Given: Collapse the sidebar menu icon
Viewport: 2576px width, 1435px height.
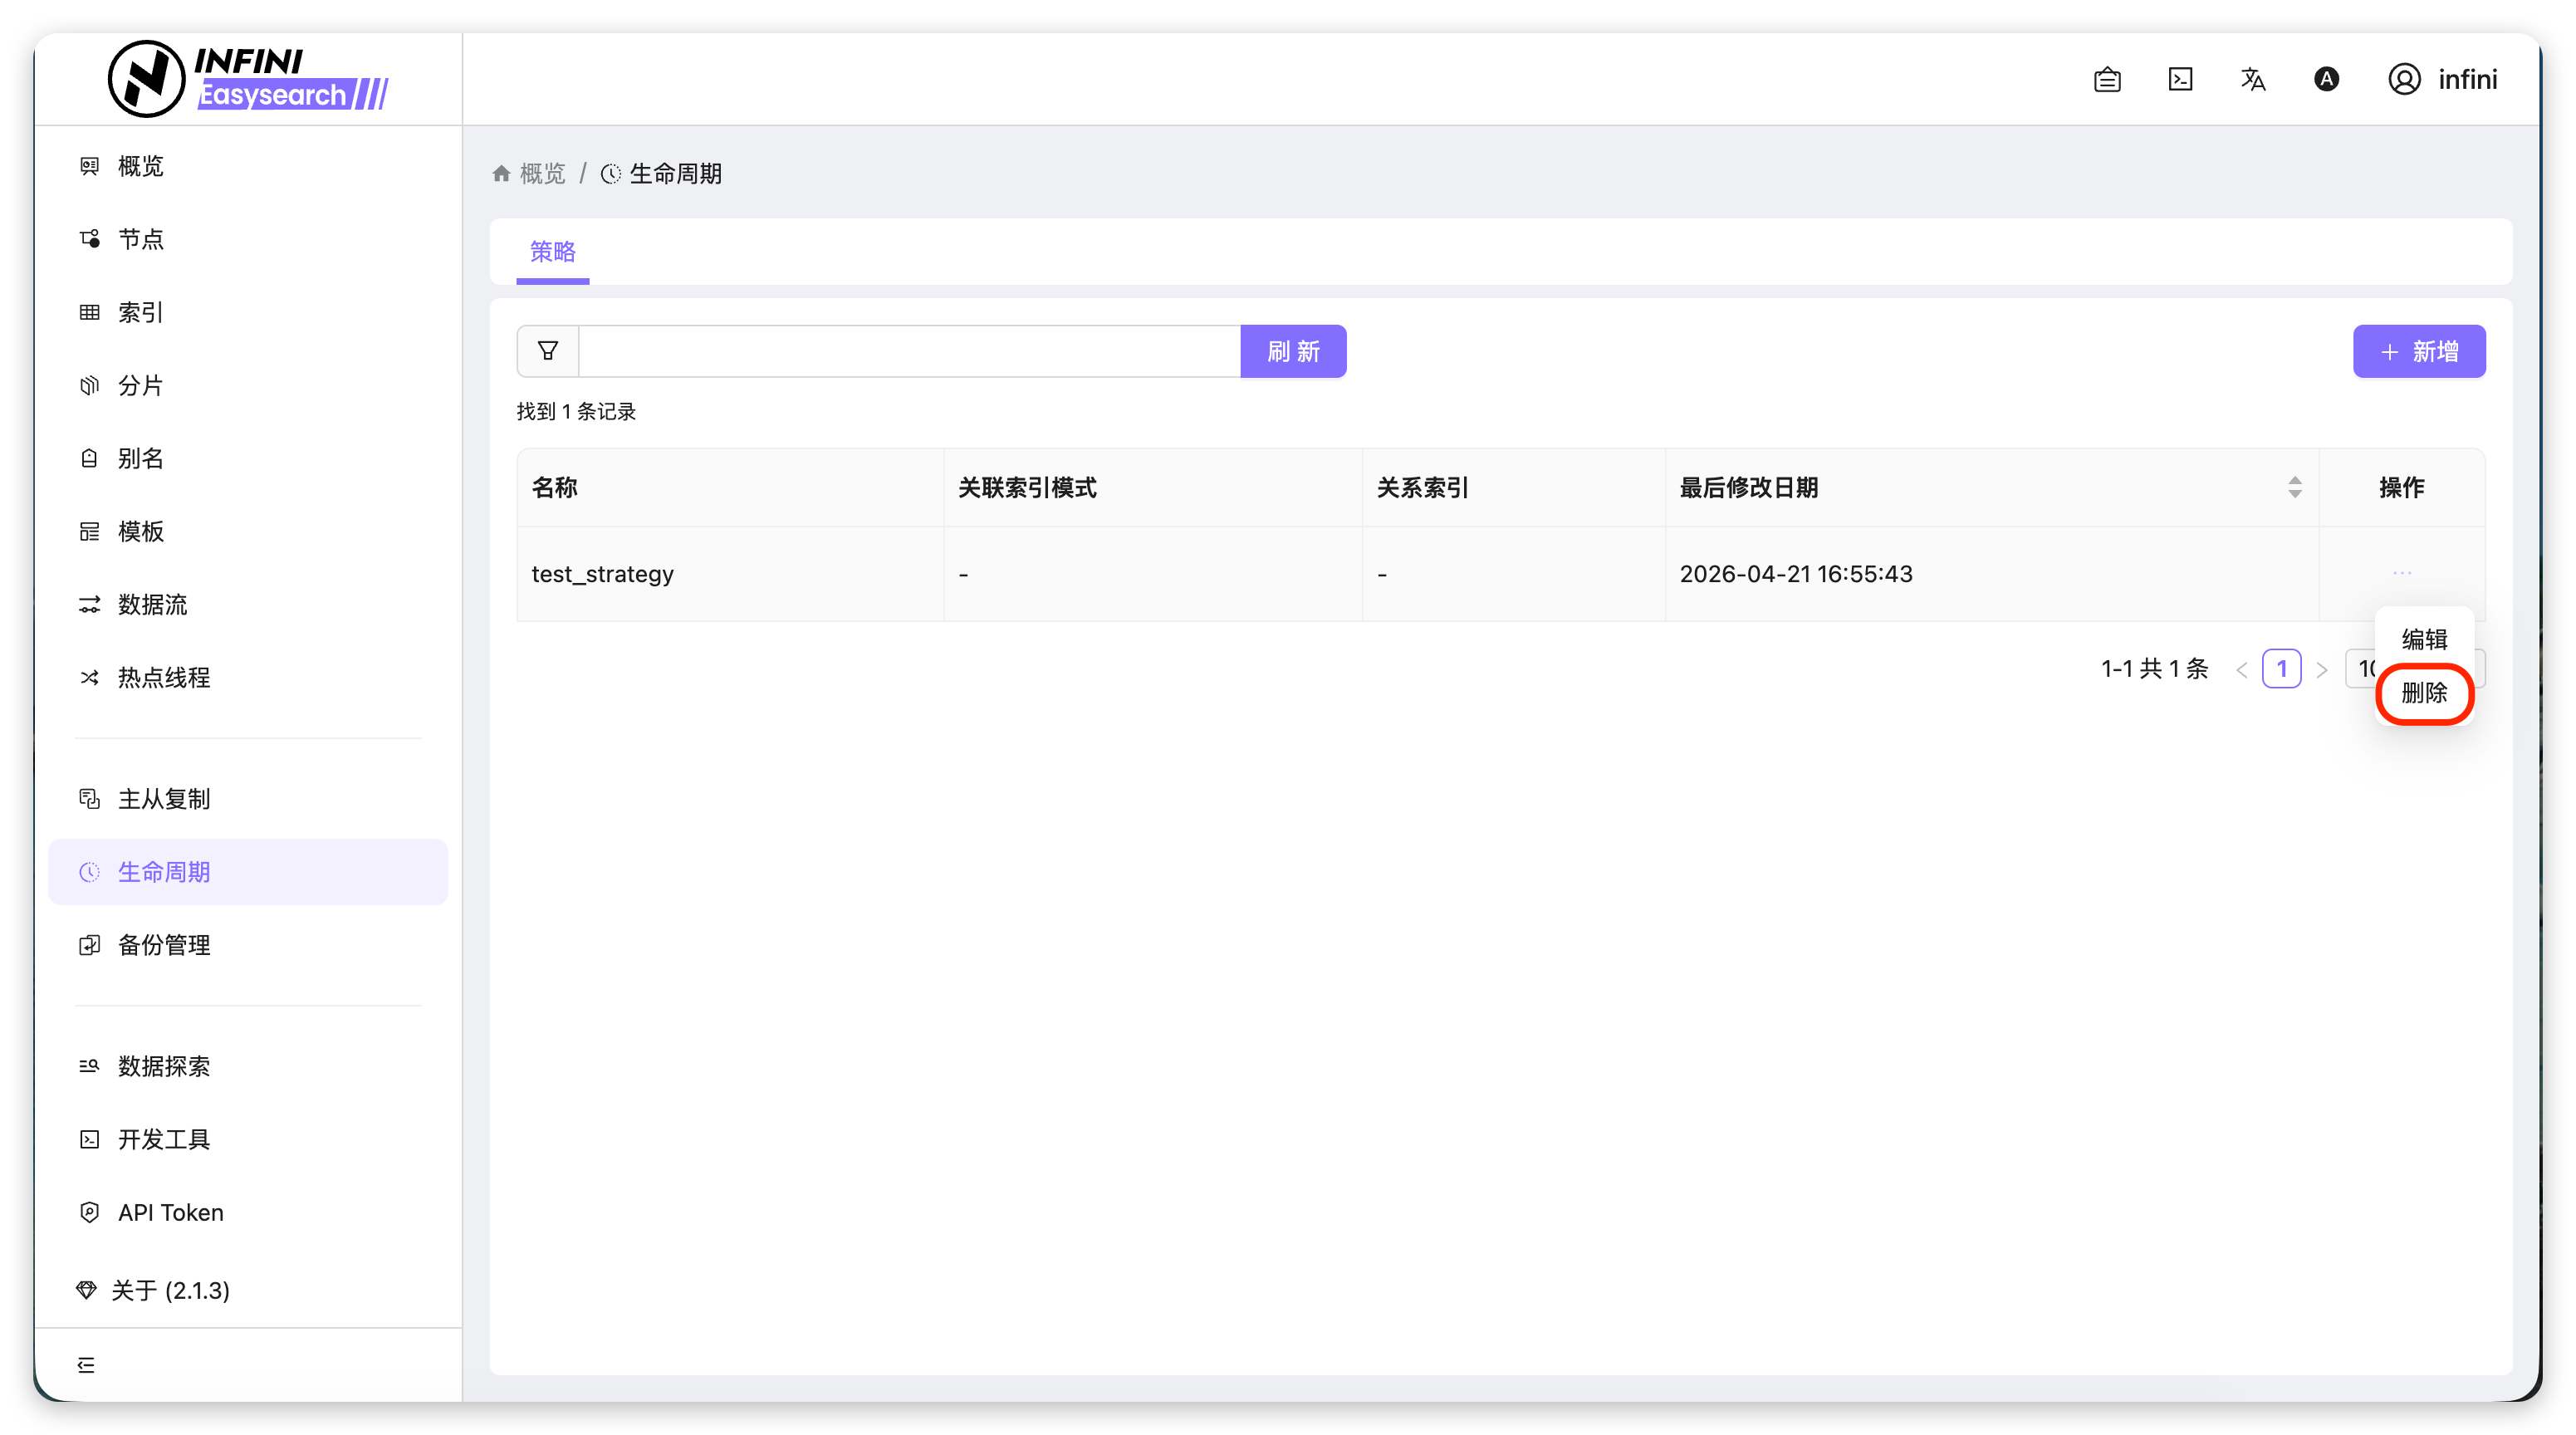Looking at the screenshot, I should (x=86, y=1365).
